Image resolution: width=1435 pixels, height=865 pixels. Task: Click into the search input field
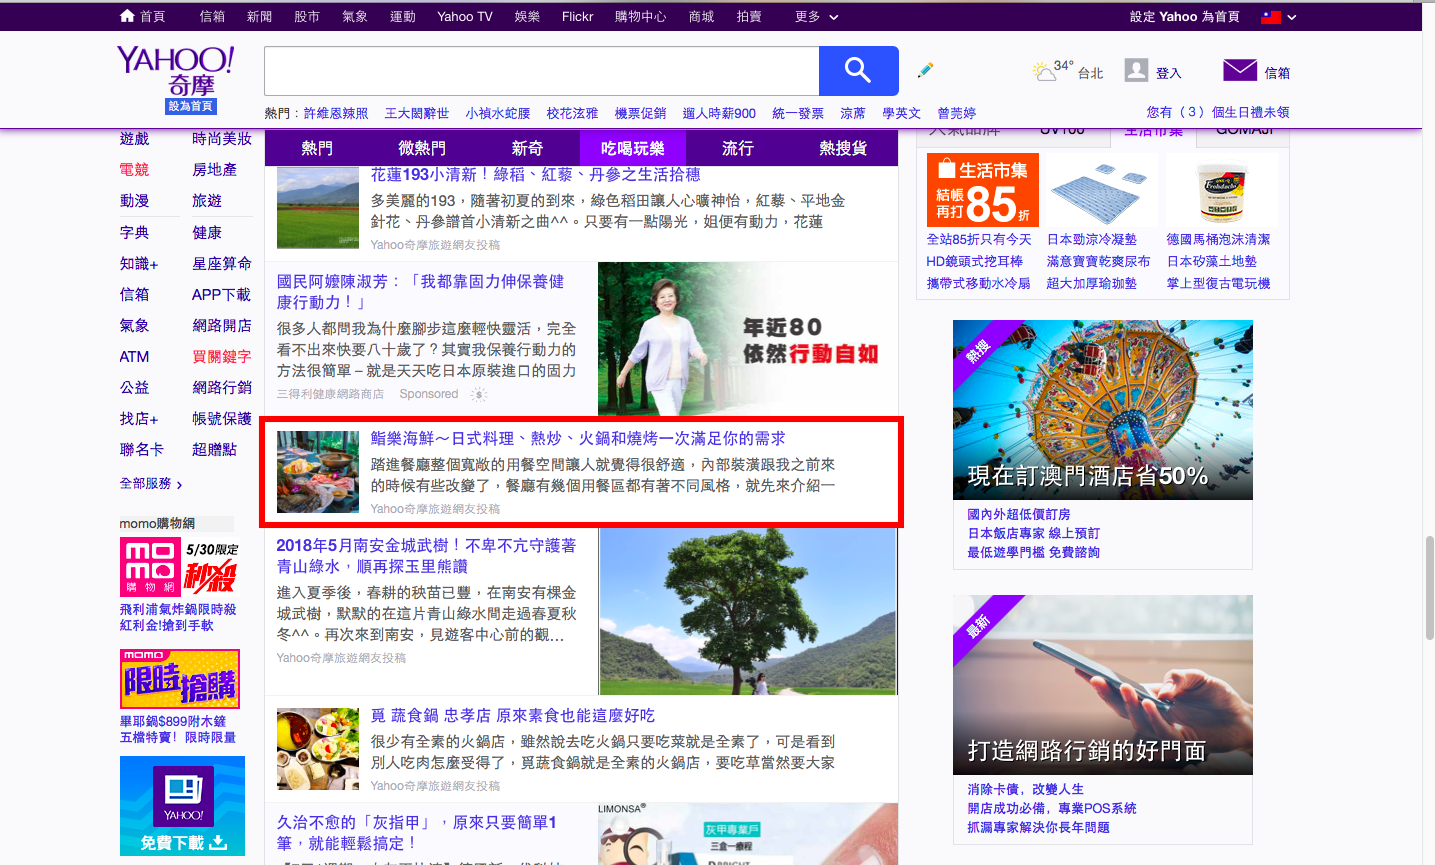[x=541, y=70]
